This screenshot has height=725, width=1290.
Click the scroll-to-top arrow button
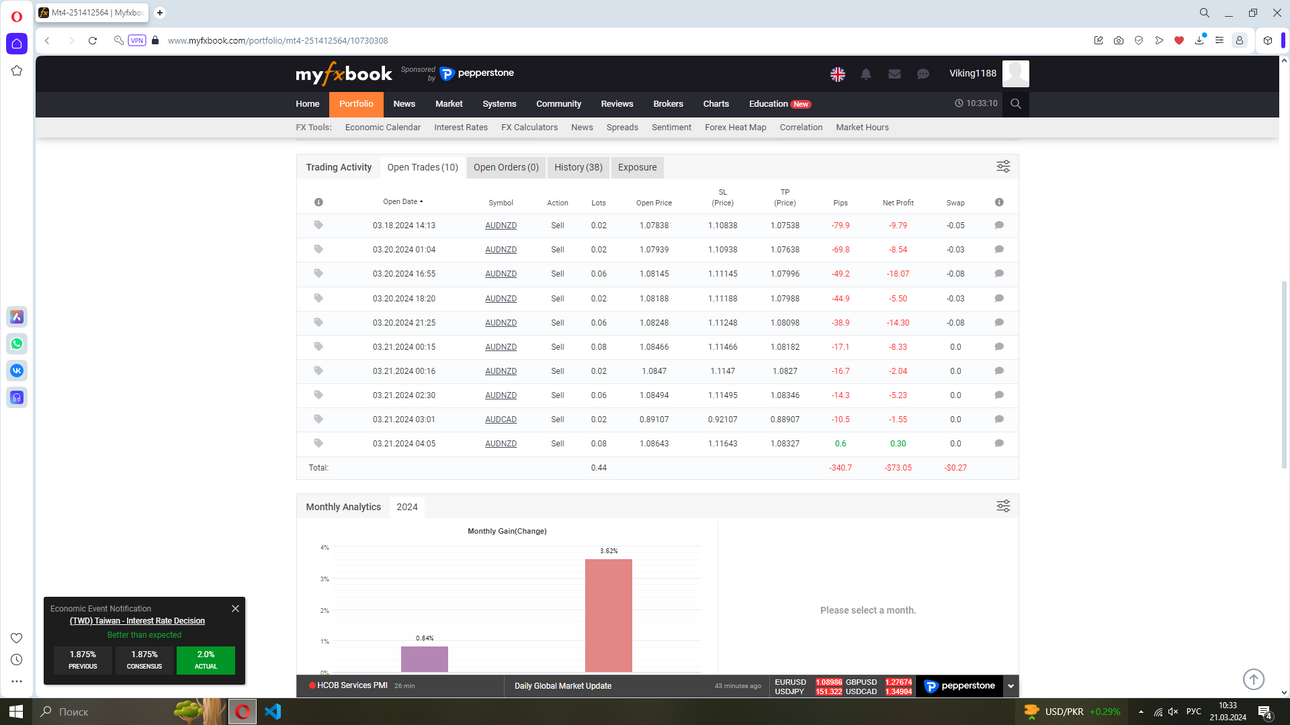[x=1253, y=679]
